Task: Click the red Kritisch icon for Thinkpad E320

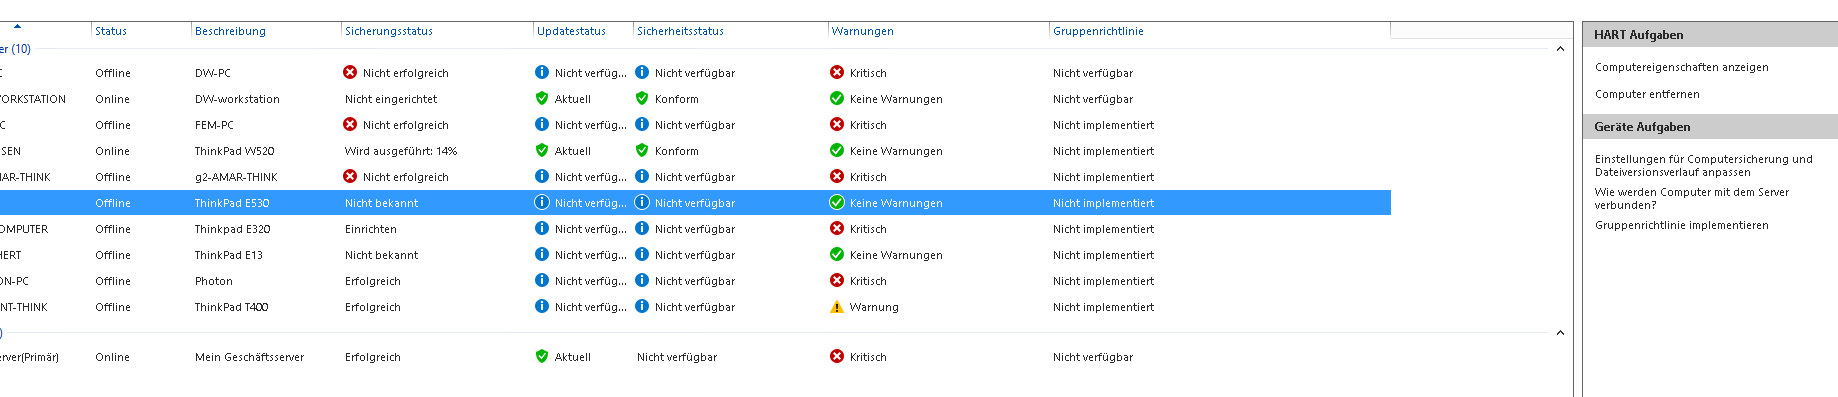Action: click(837, 228)
